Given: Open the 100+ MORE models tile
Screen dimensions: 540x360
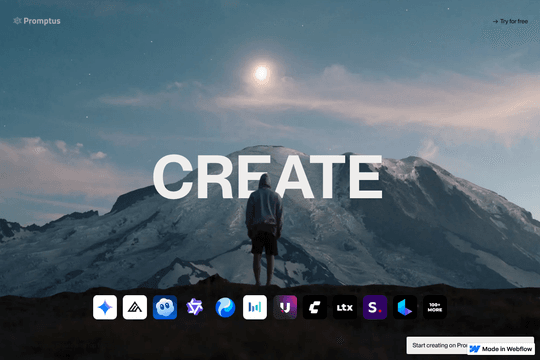Looking at the screenshot, I should pos(435,307).
